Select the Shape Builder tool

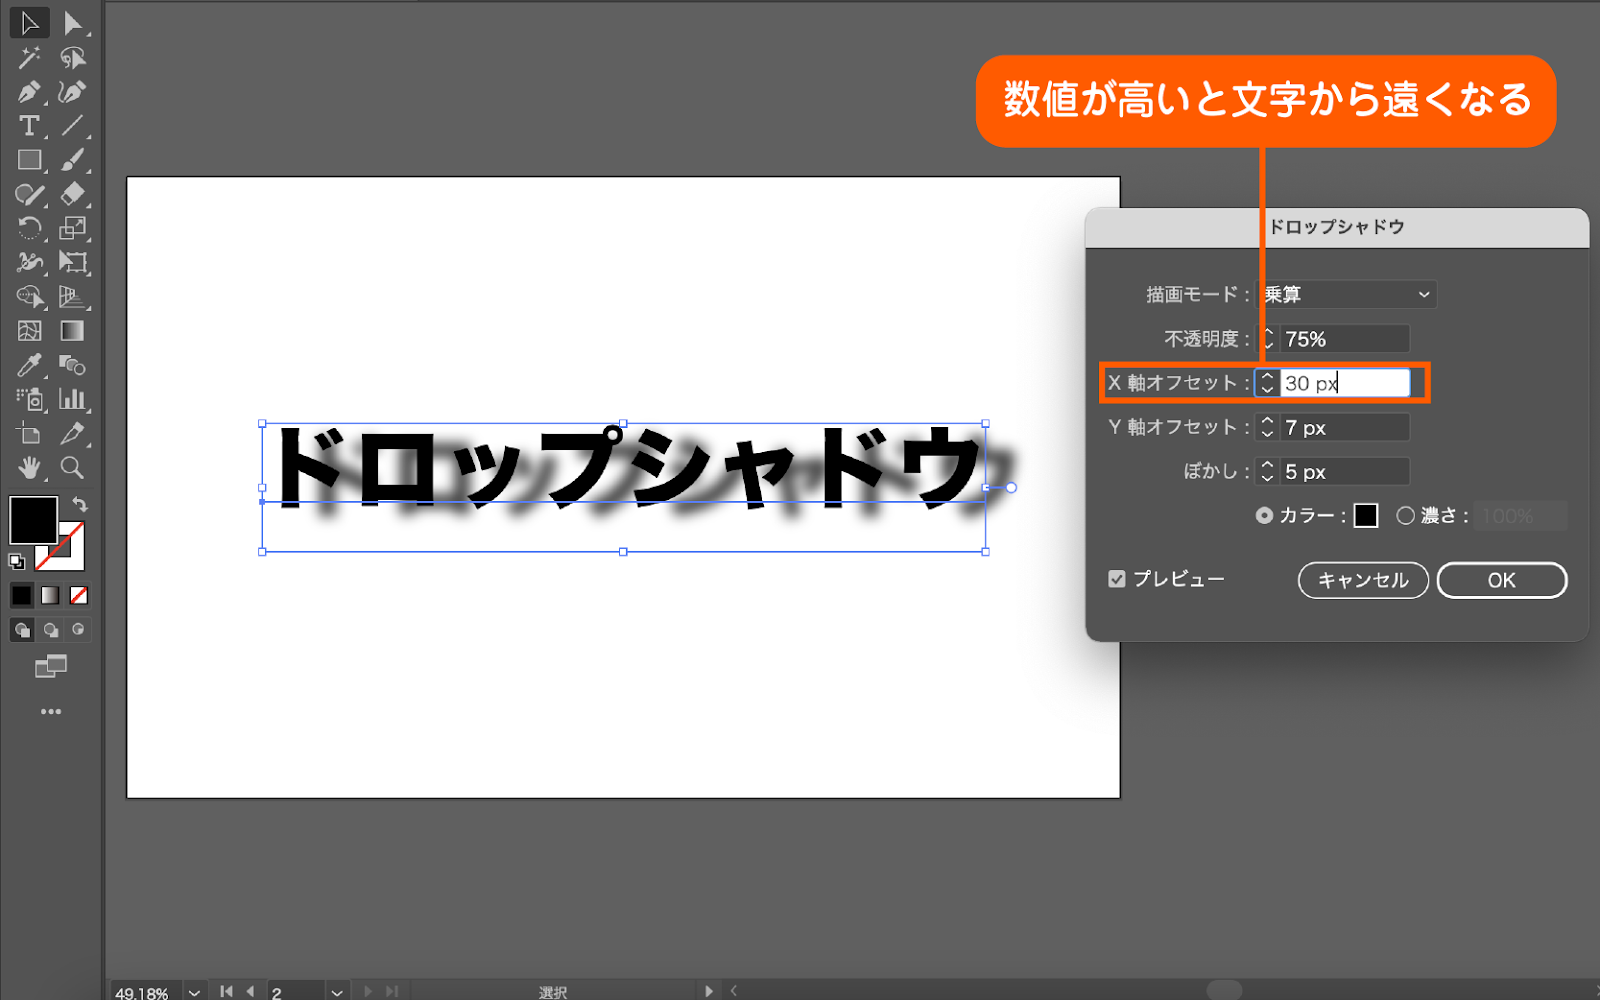[x=29, y=297]
